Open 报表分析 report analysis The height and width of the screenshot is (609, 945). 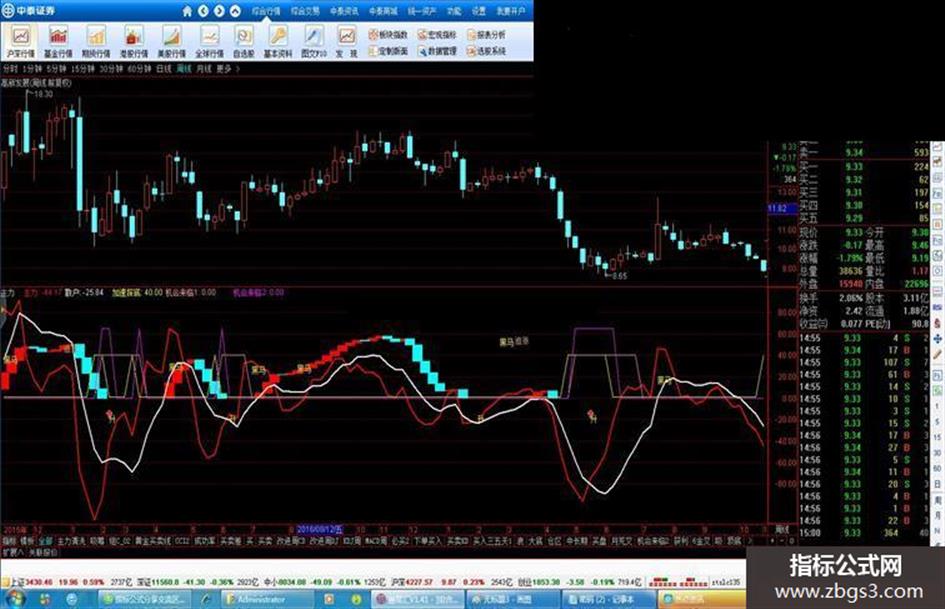tap(486, 35)
